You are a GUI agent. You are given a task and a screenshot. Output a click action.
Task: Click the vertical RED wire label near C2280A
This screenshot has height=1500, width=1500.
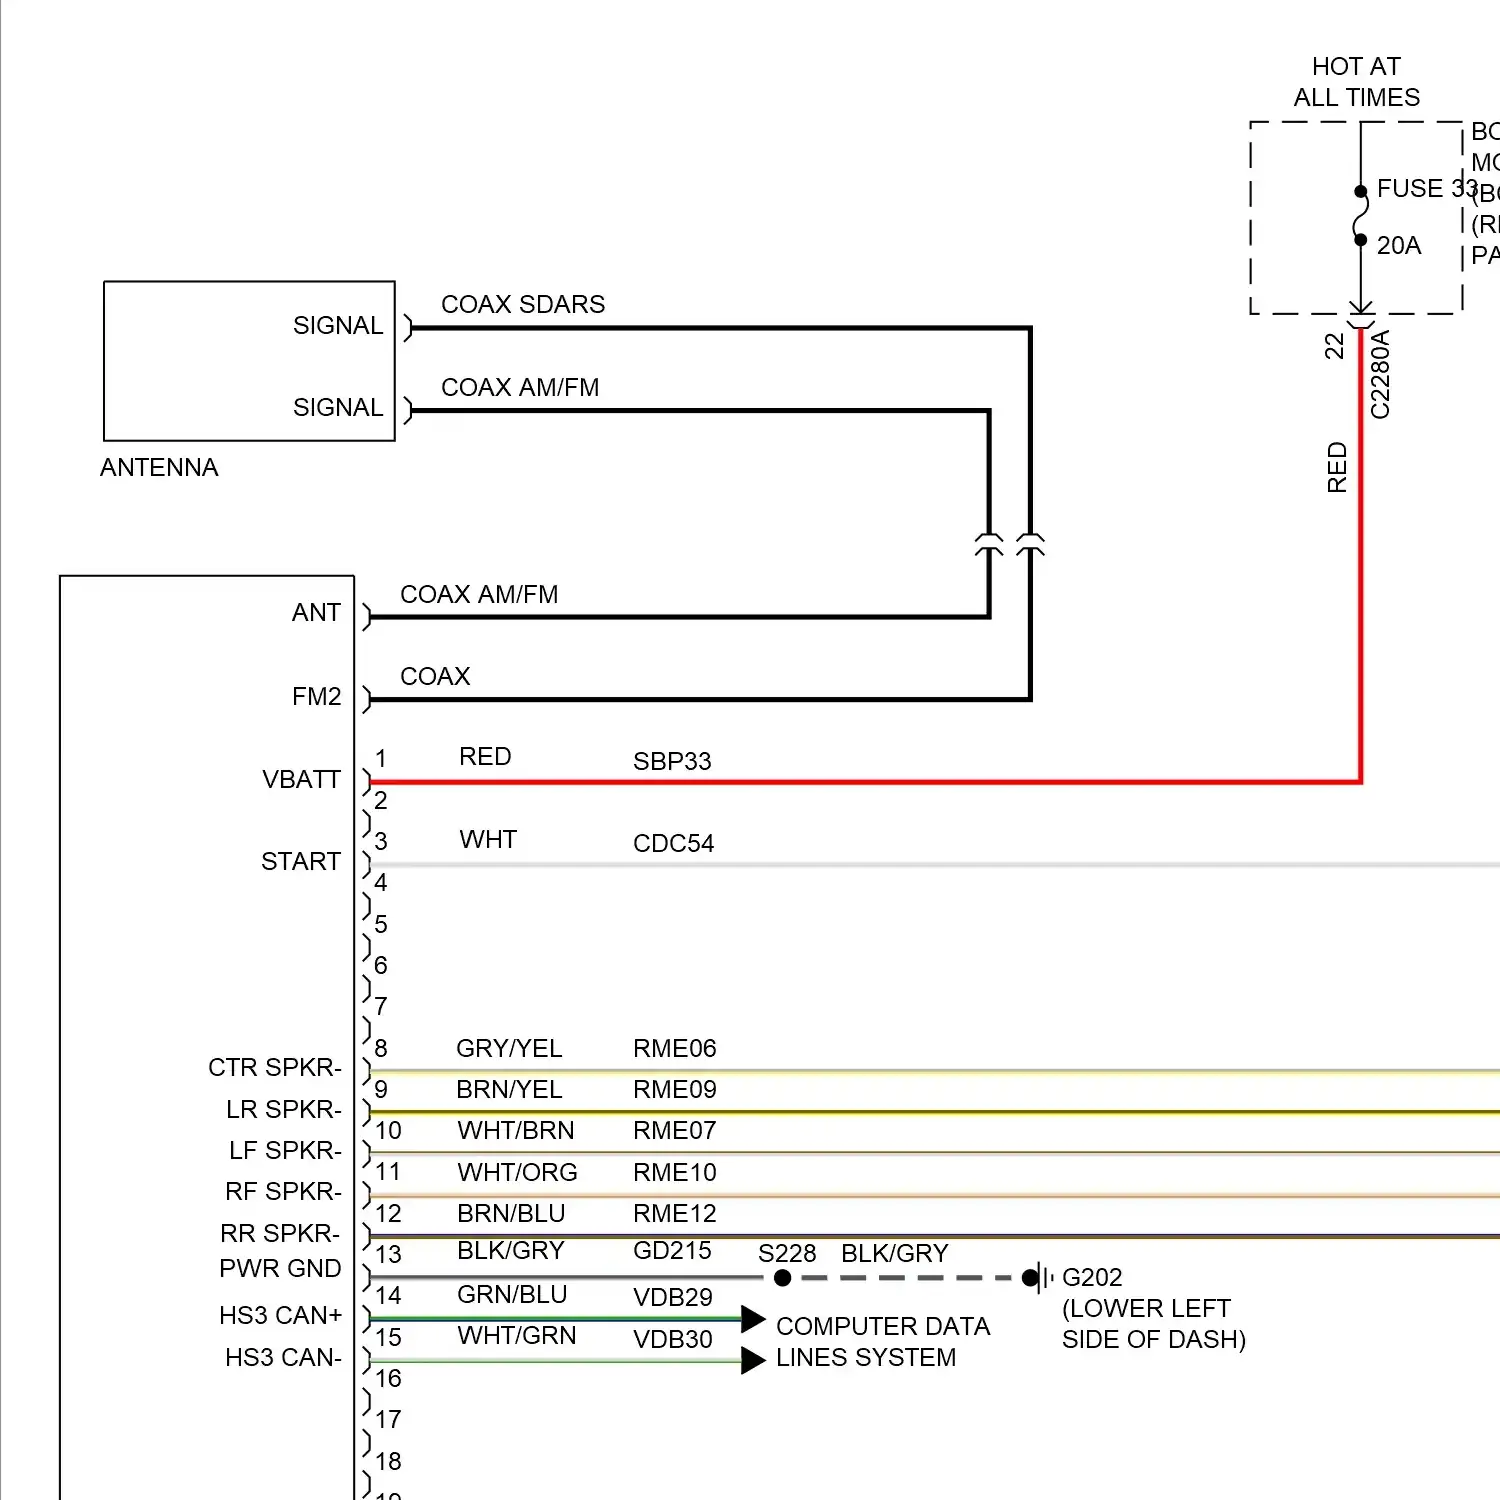pos(1337,467)
